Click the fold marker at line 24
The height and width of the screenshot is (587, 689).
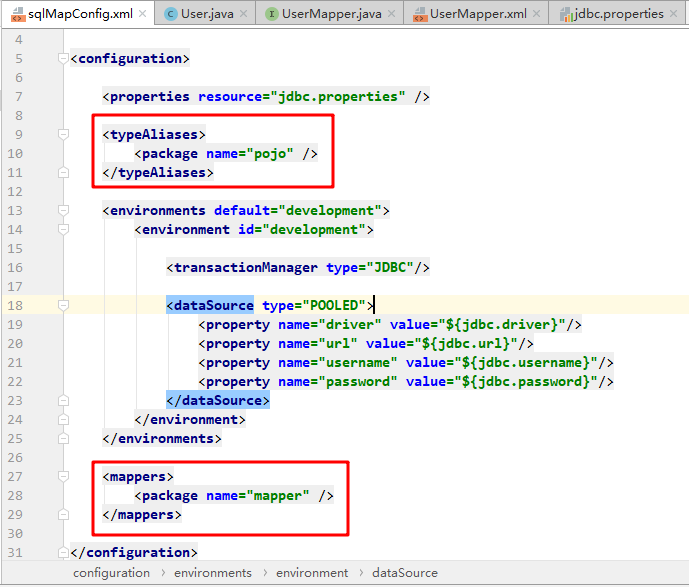pos(63,420)
